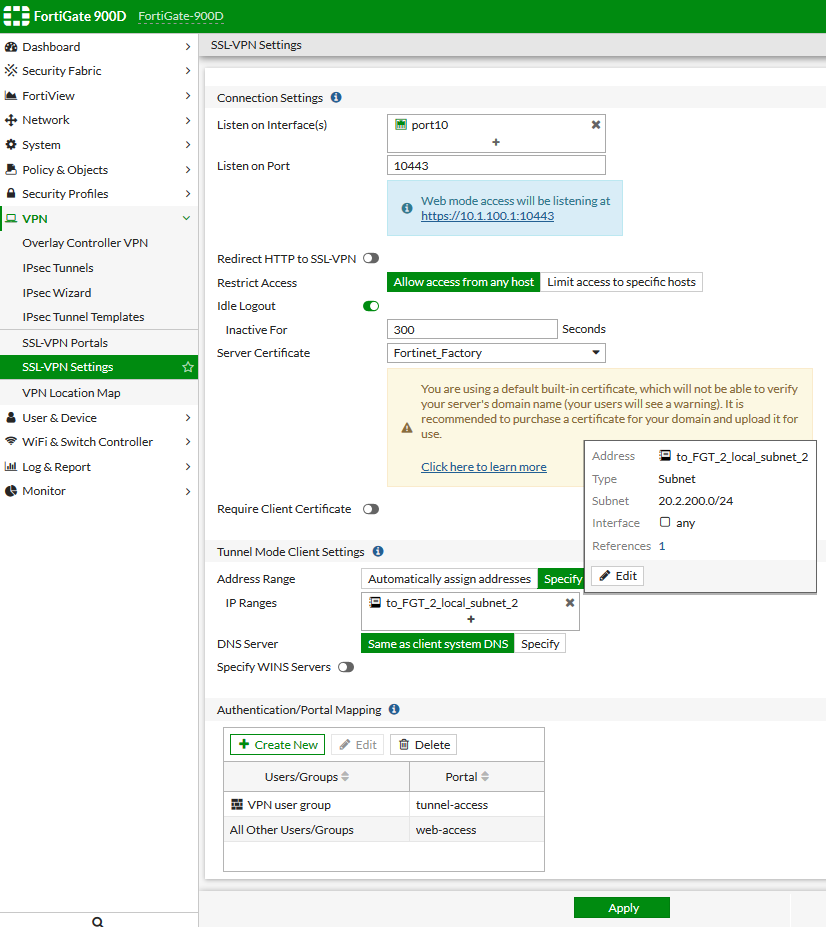Click the pencil Edit icon in the address popup
The image size is (826, 927).
(x=616, y=575)
